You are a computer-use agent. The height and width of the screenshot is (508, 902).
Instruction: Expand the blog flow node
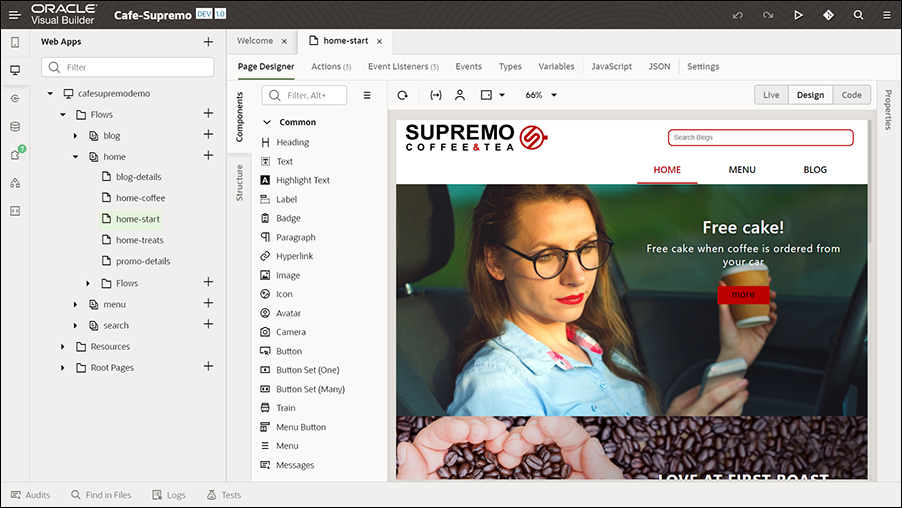click(75, 136)
